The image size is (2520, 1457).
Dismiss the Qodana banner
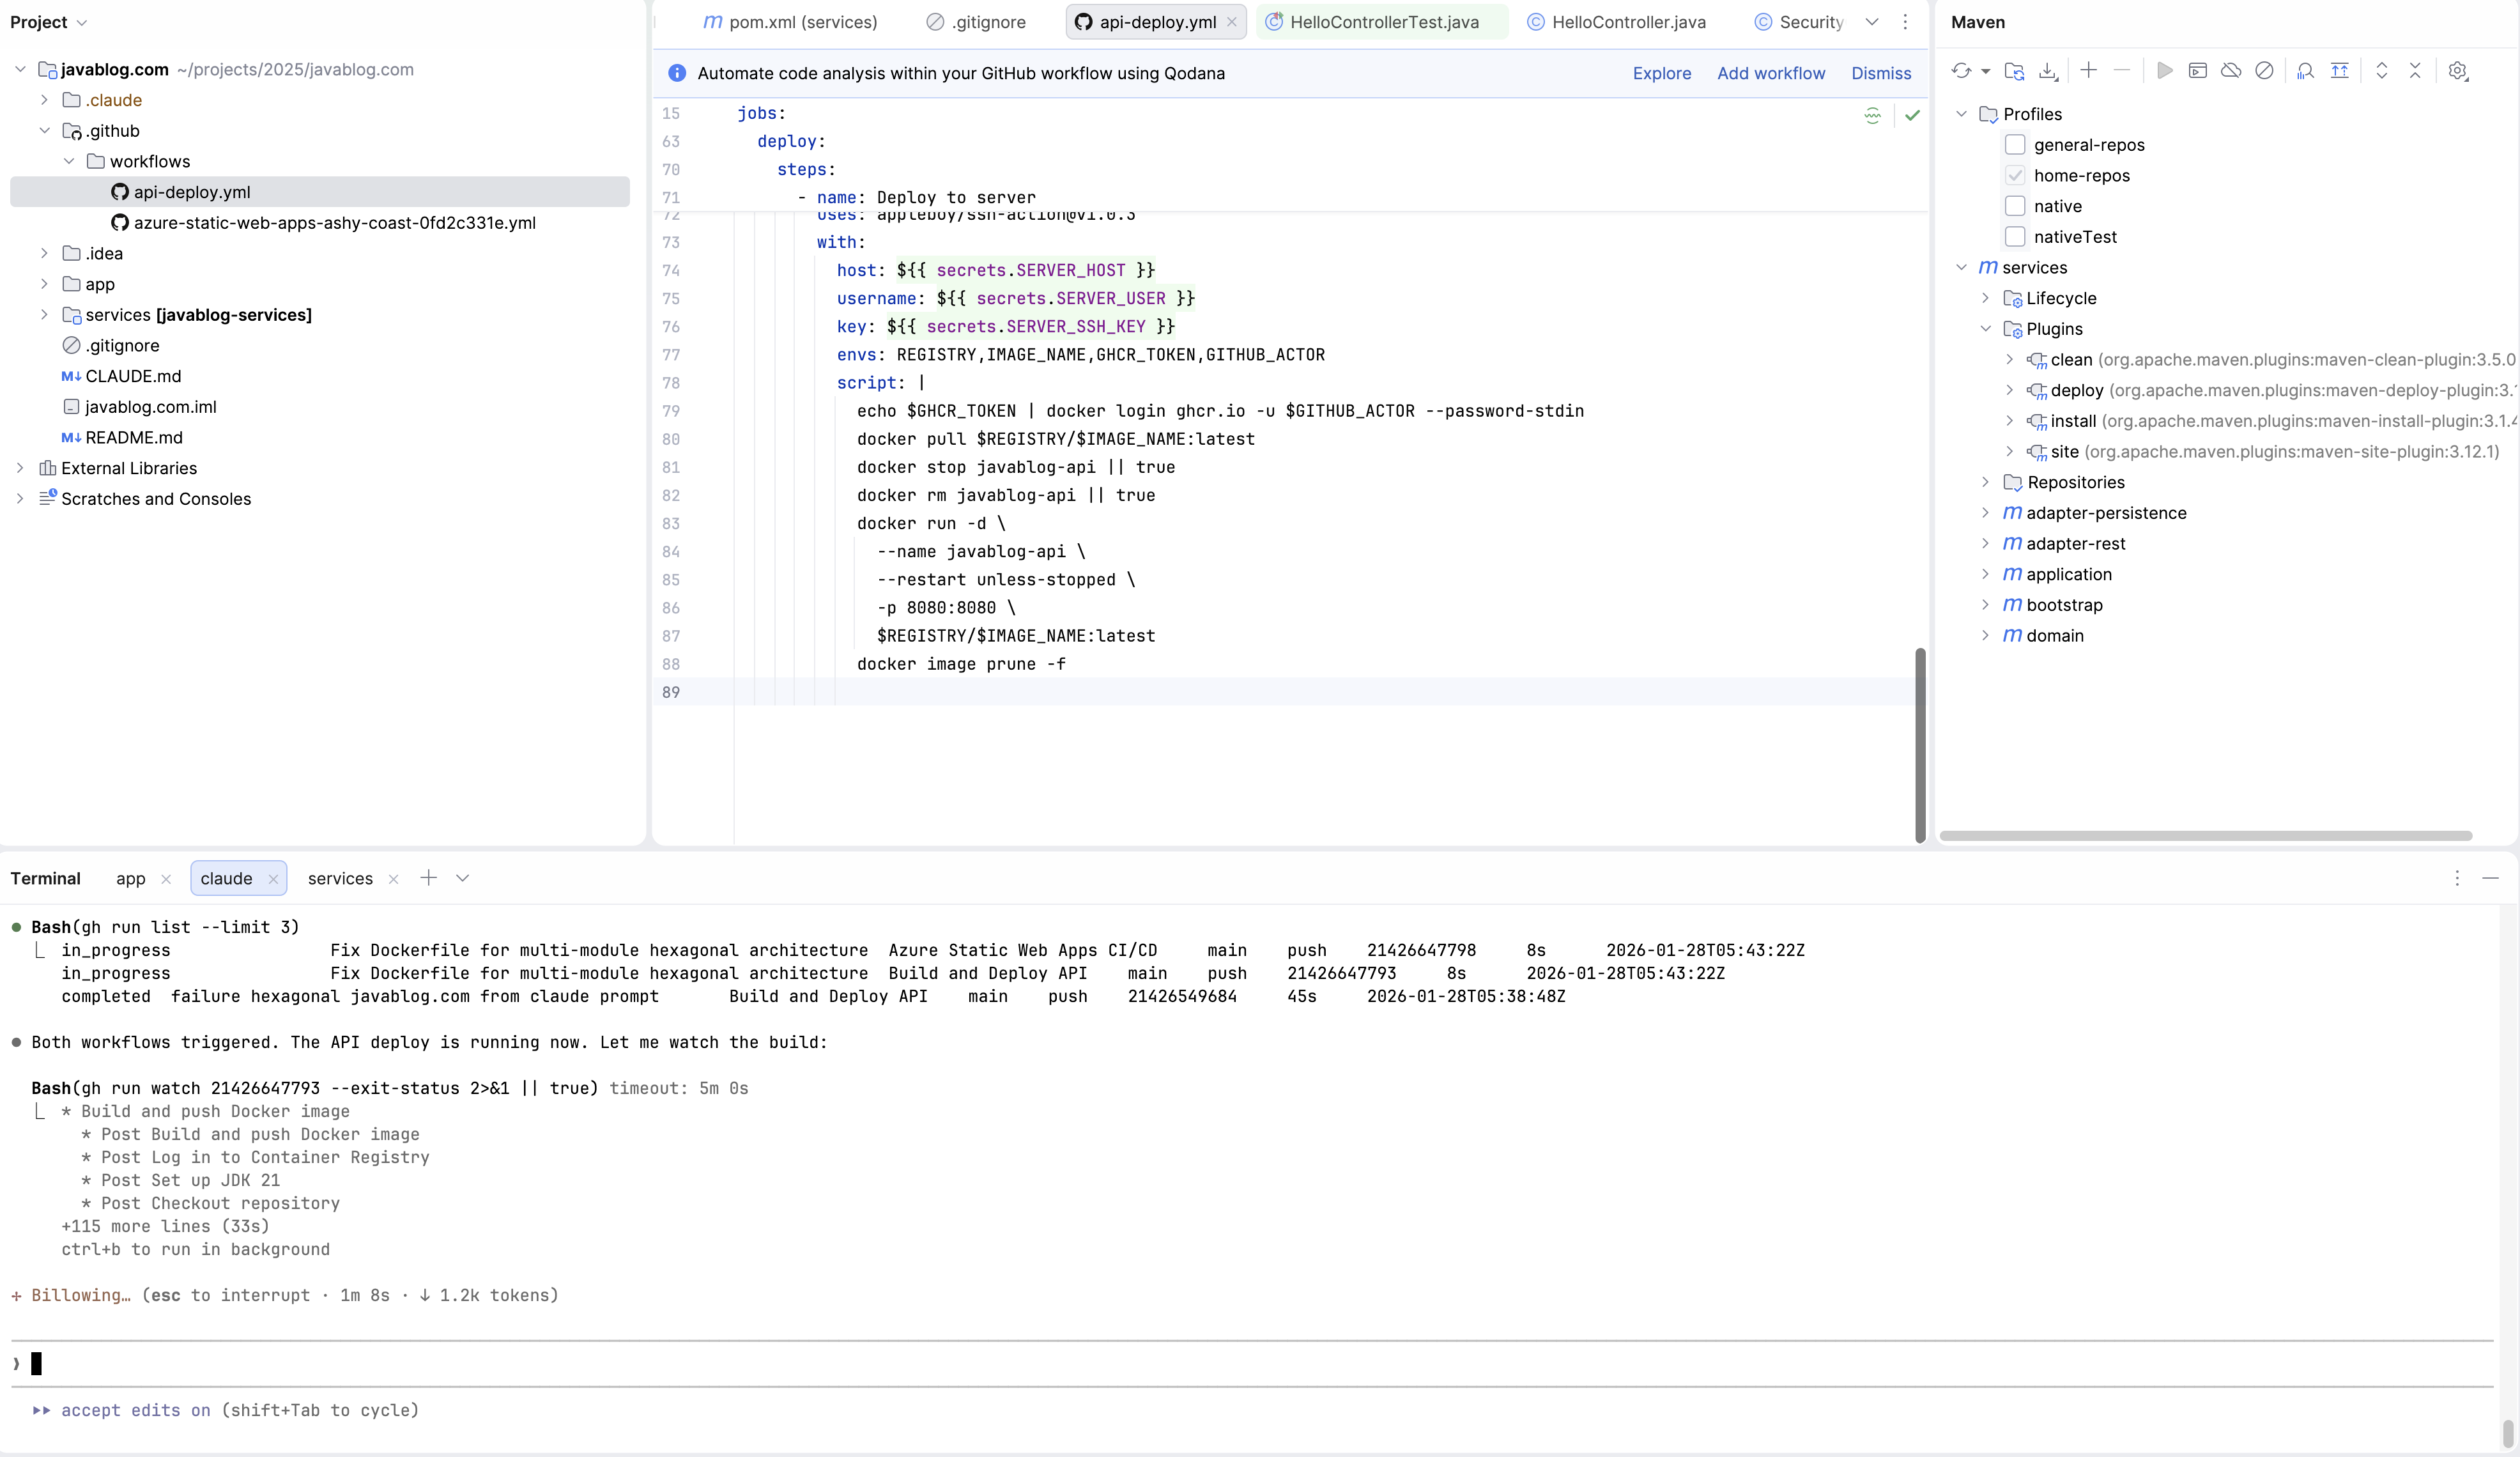click(1881, 72)
